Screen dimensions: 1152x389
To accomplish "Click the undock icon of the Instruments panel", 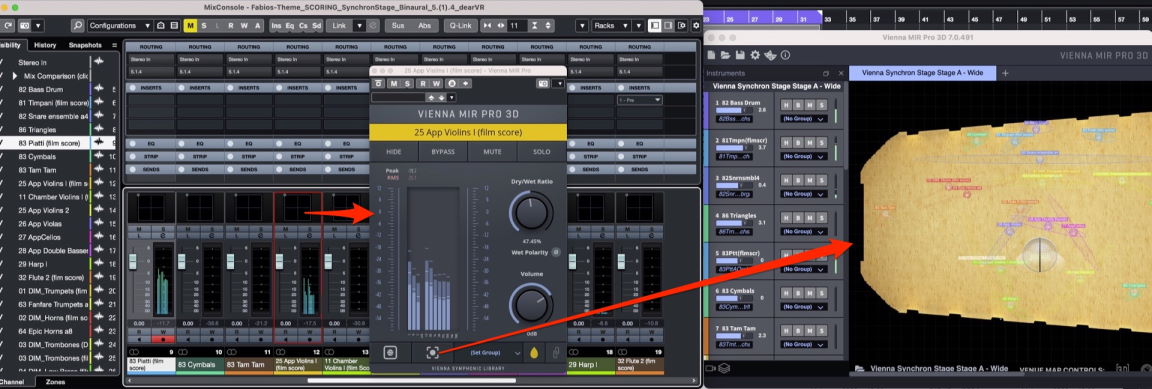I will pyautogui.click(x=826, y=74).
